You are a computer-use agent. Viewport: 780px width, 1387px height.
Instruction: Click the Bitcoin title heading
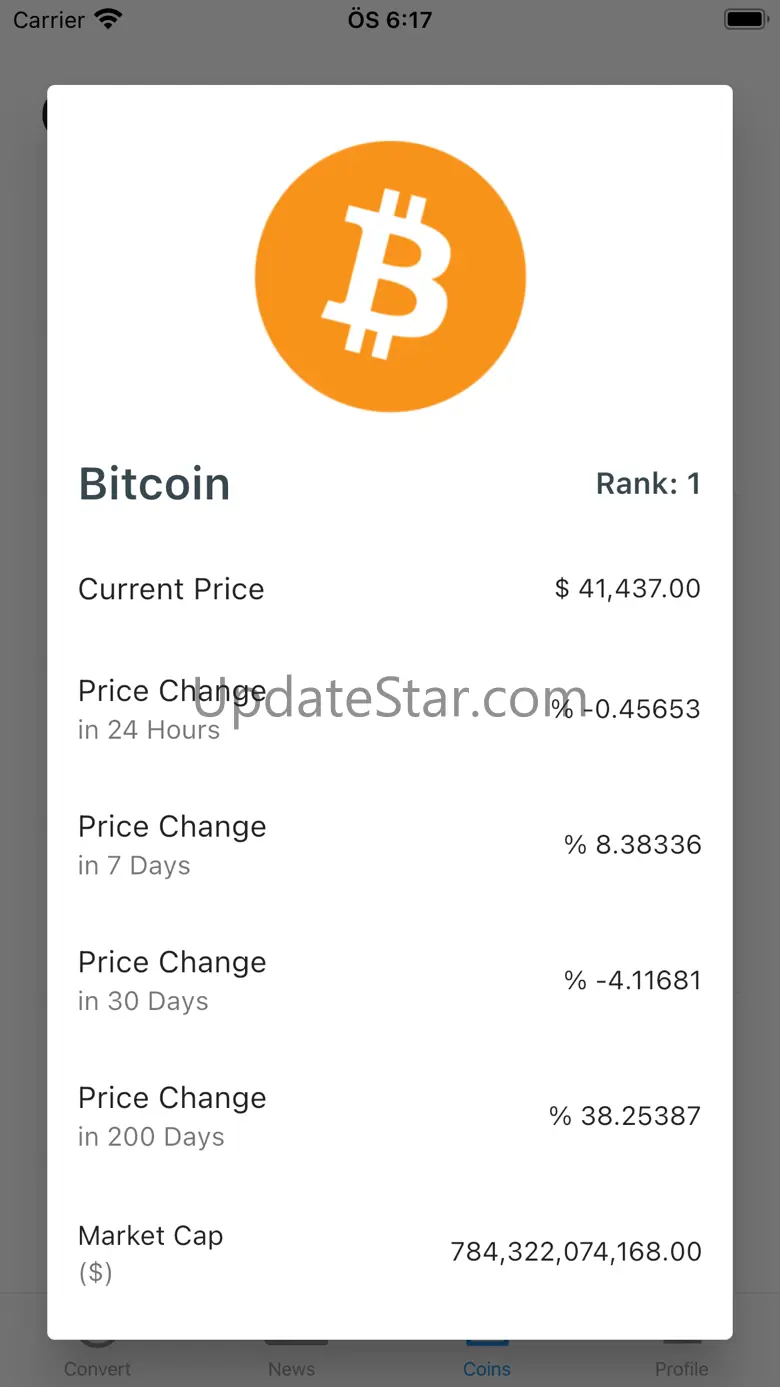point(155,484)
